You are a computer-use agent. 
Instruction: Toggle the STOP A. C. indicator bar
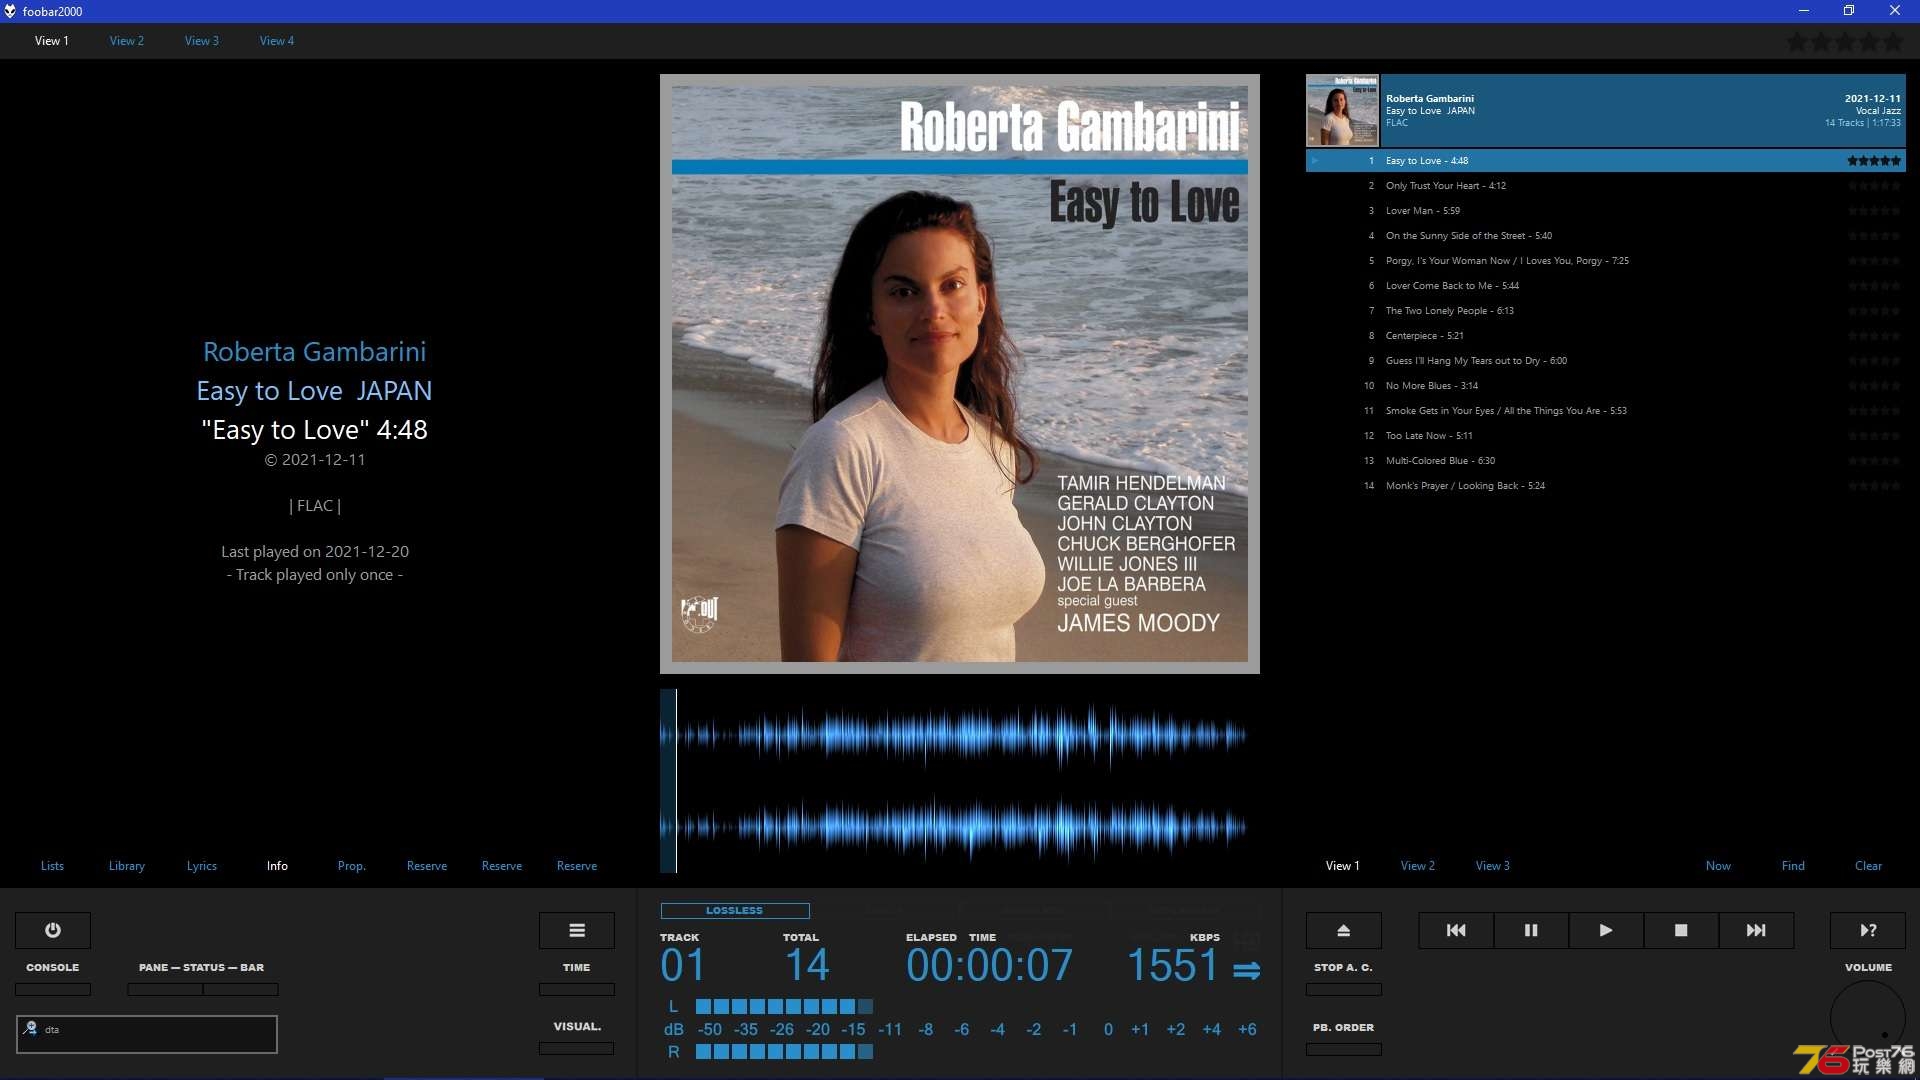pyautogui.click(x=1343, y=989)
